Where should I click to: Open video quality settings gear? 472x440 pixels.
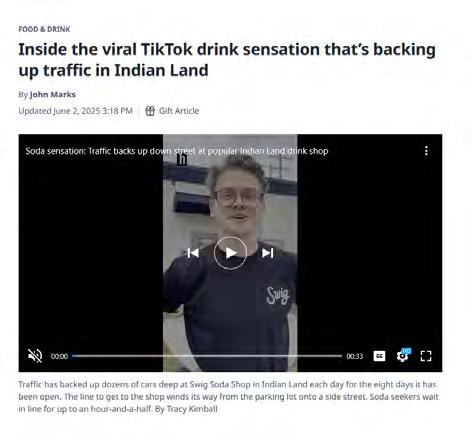tap(402, 357)
